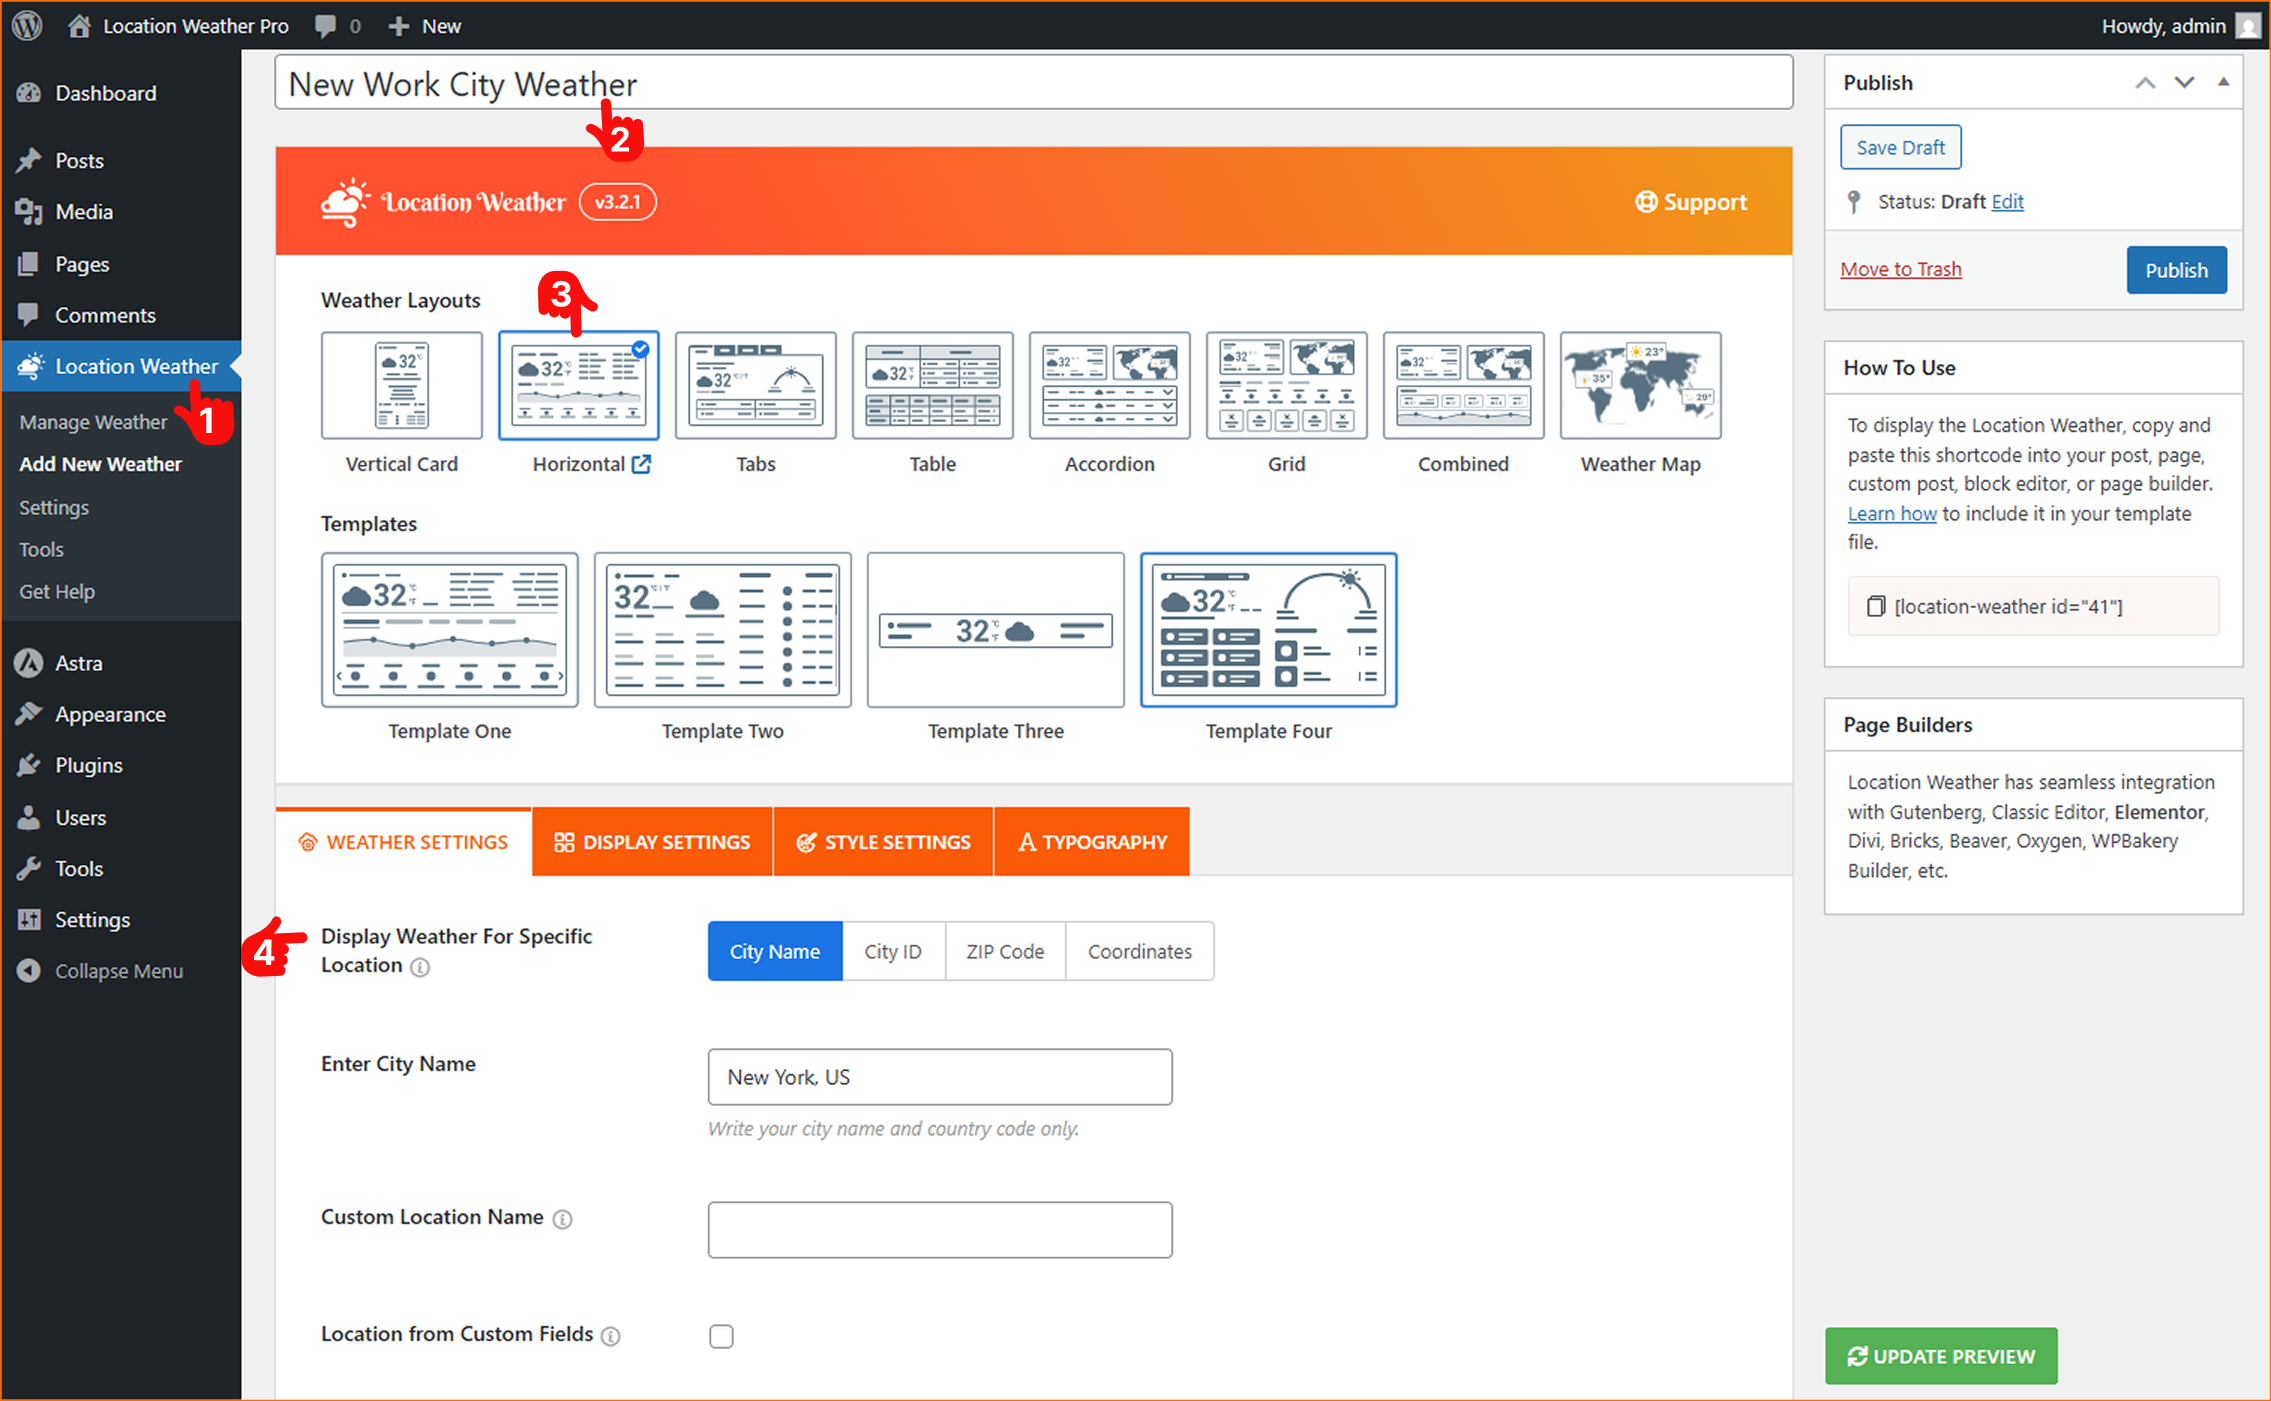The height and width of the screenshot is (1401, 2271).
Task: Enable Location from Custom Fields checkbox
Action: tap(721, 1336)
